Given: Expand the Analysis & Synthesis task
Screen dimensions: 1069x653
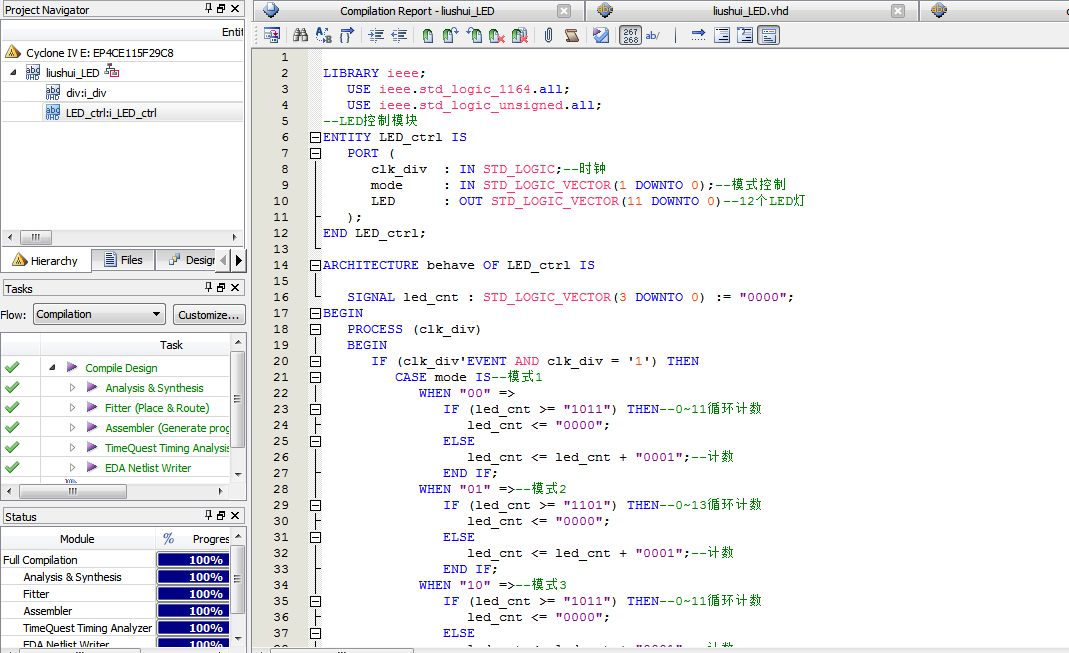Looking at the screenshot, I should [72, 388].
